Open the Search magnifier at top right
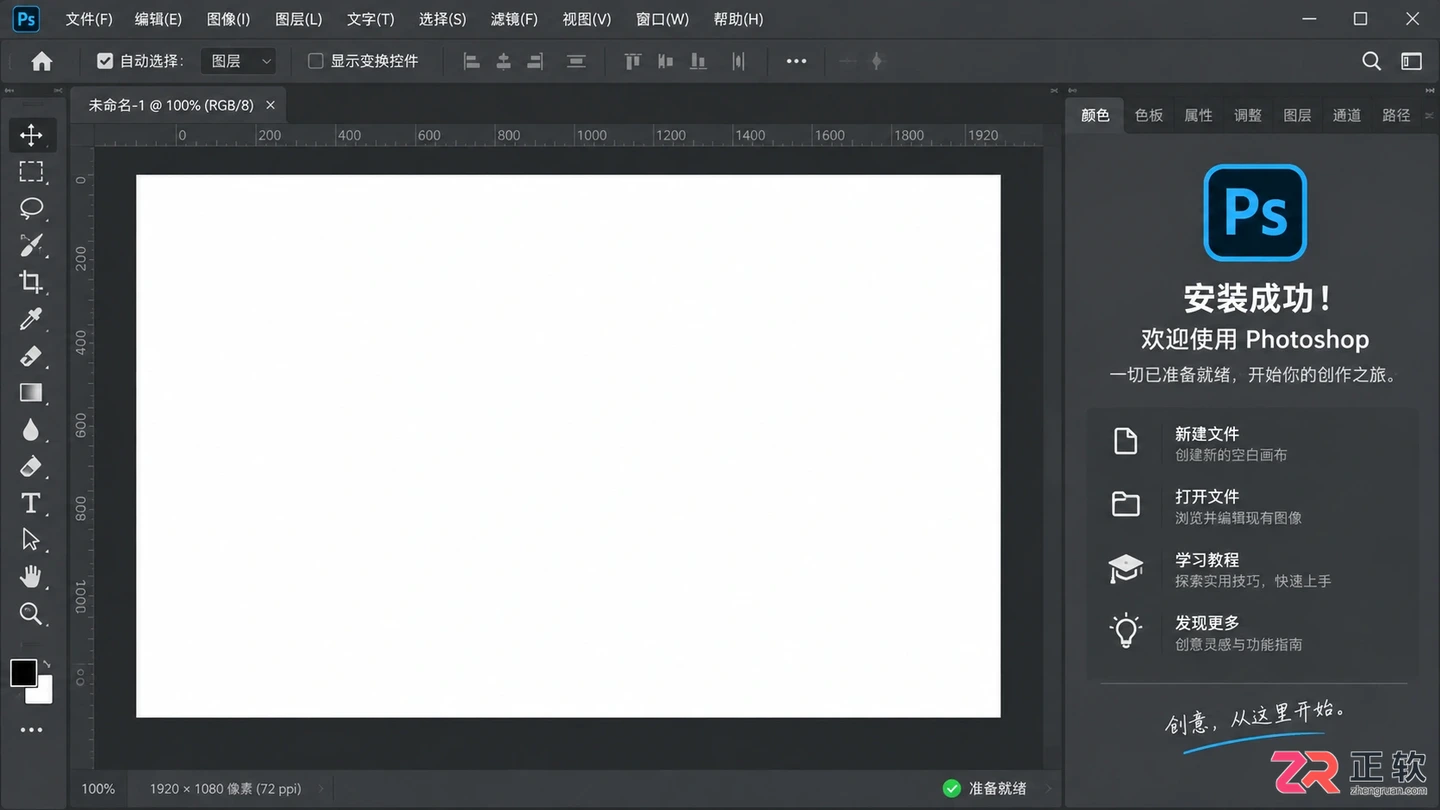 click(x=1372, y=61)
